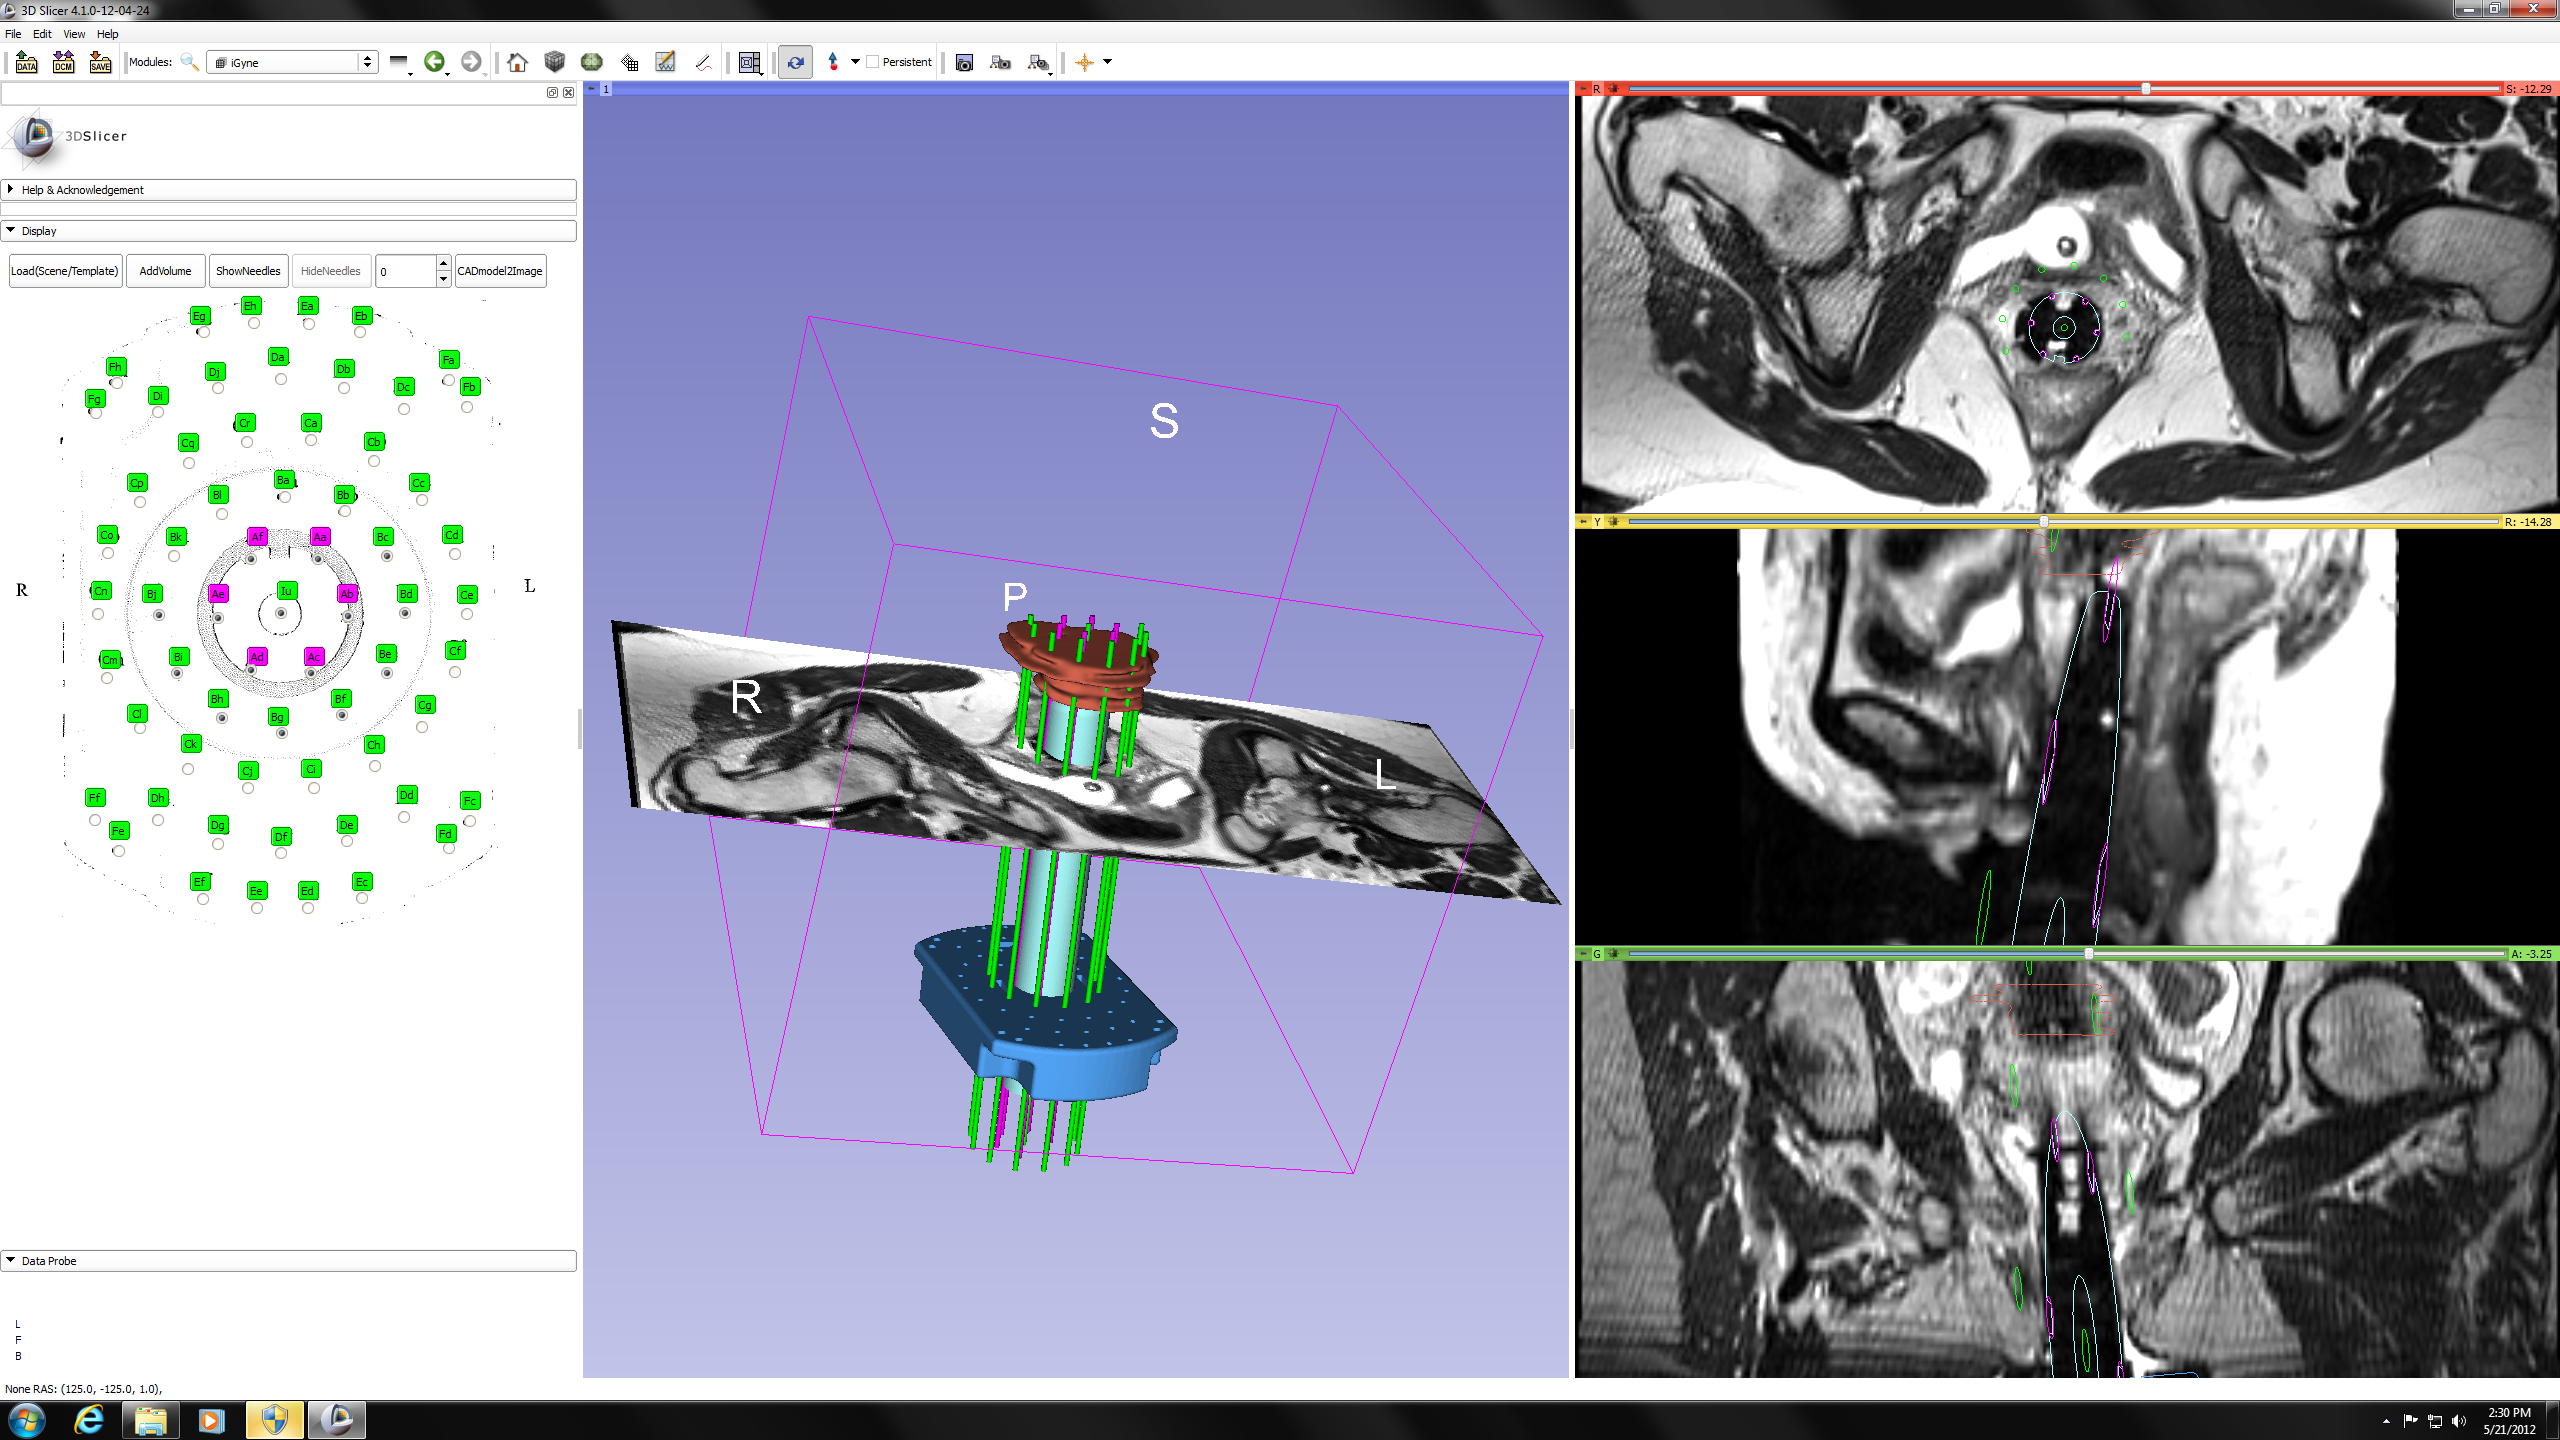The height and width of the screenshot is (1440, 2560).
Task: Click the ShowNeedles button
Action: (248, 271)
